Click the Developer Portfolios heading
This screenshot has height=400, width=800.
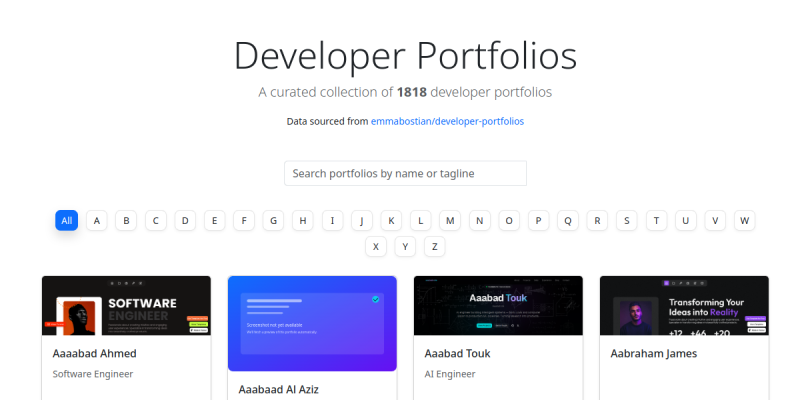tap(405, 55)
